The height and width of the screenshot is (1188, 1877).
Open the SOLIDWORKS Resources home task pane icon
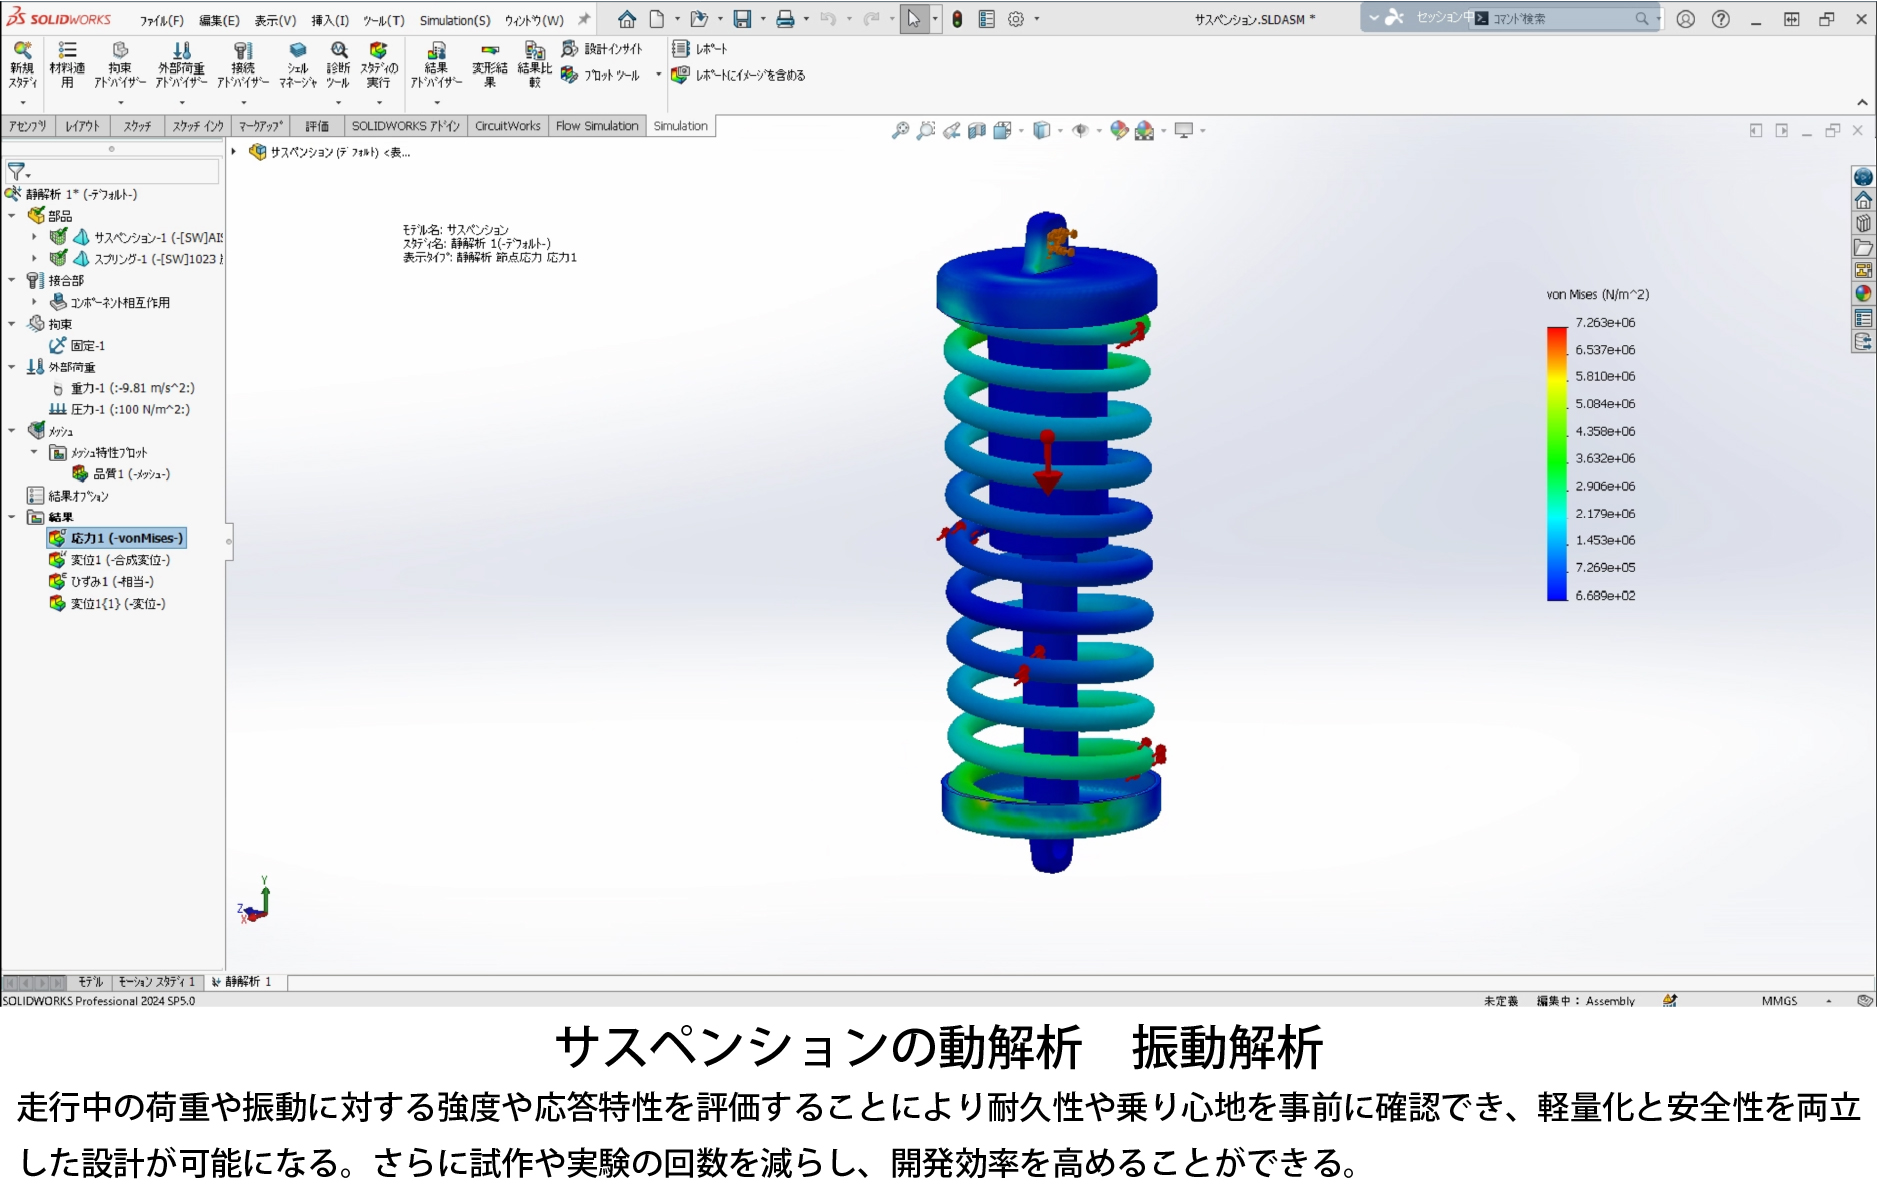click(1863, 200)
